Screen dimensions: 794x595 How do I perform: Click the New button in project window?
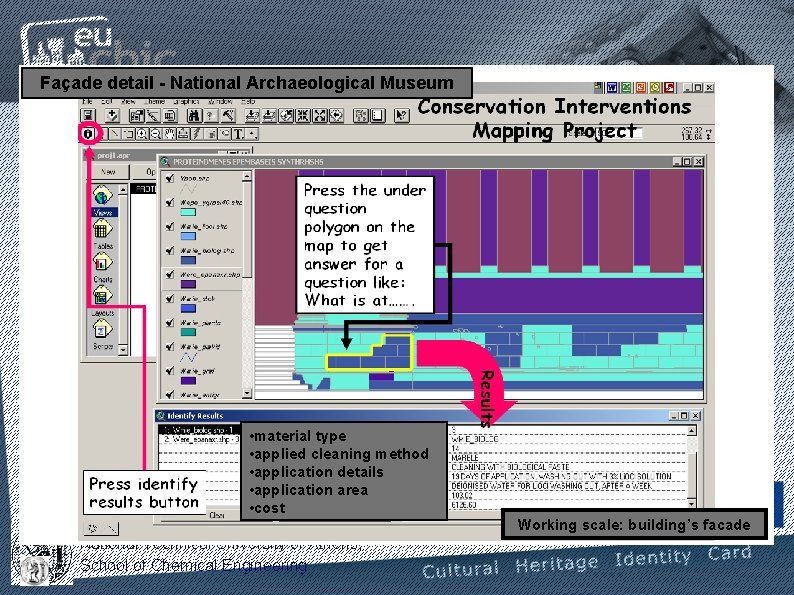pos(108,172)
